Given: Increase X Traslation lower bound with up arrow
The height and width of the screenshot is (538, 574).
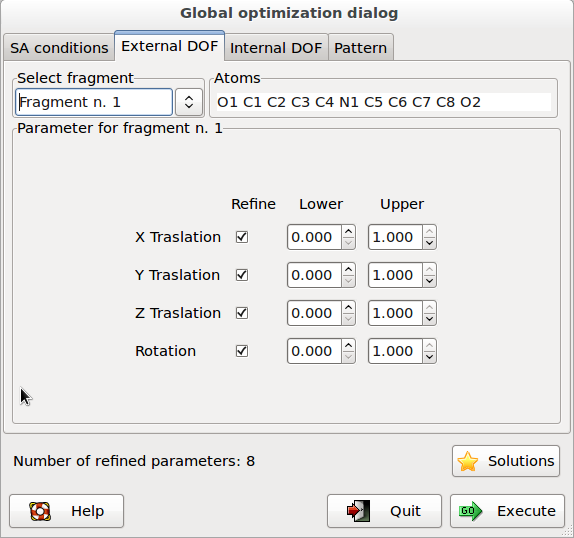Looking at the screenshot, I should click(x=348, y=231).
